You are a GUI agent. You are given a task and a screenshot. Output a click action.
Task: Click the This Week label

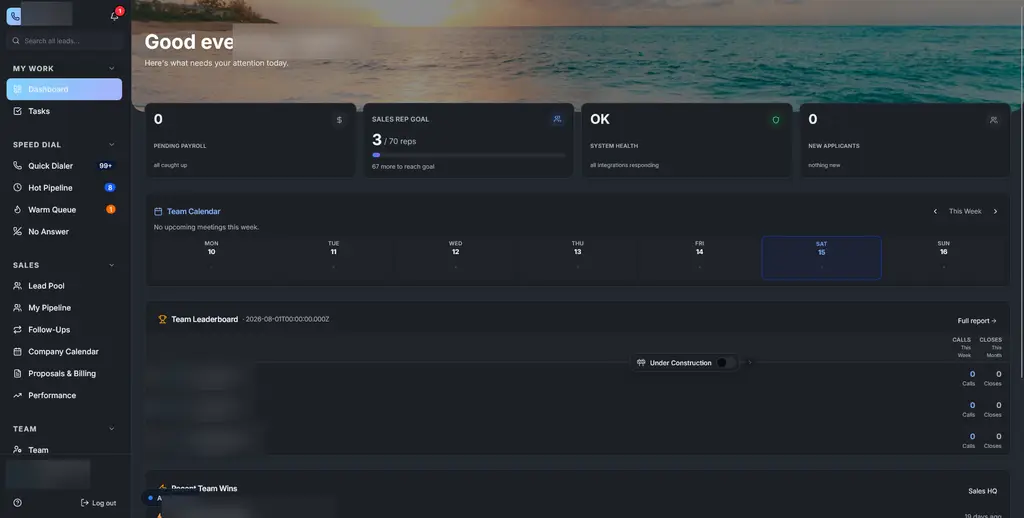tap(965, 212)
